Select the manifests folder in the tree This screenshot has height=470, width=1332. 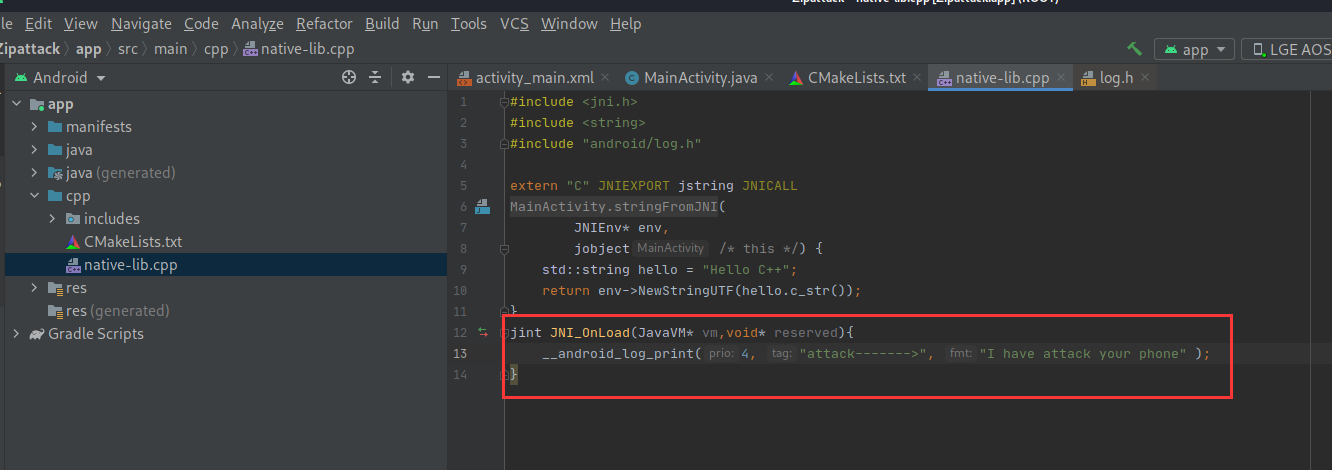98,127
